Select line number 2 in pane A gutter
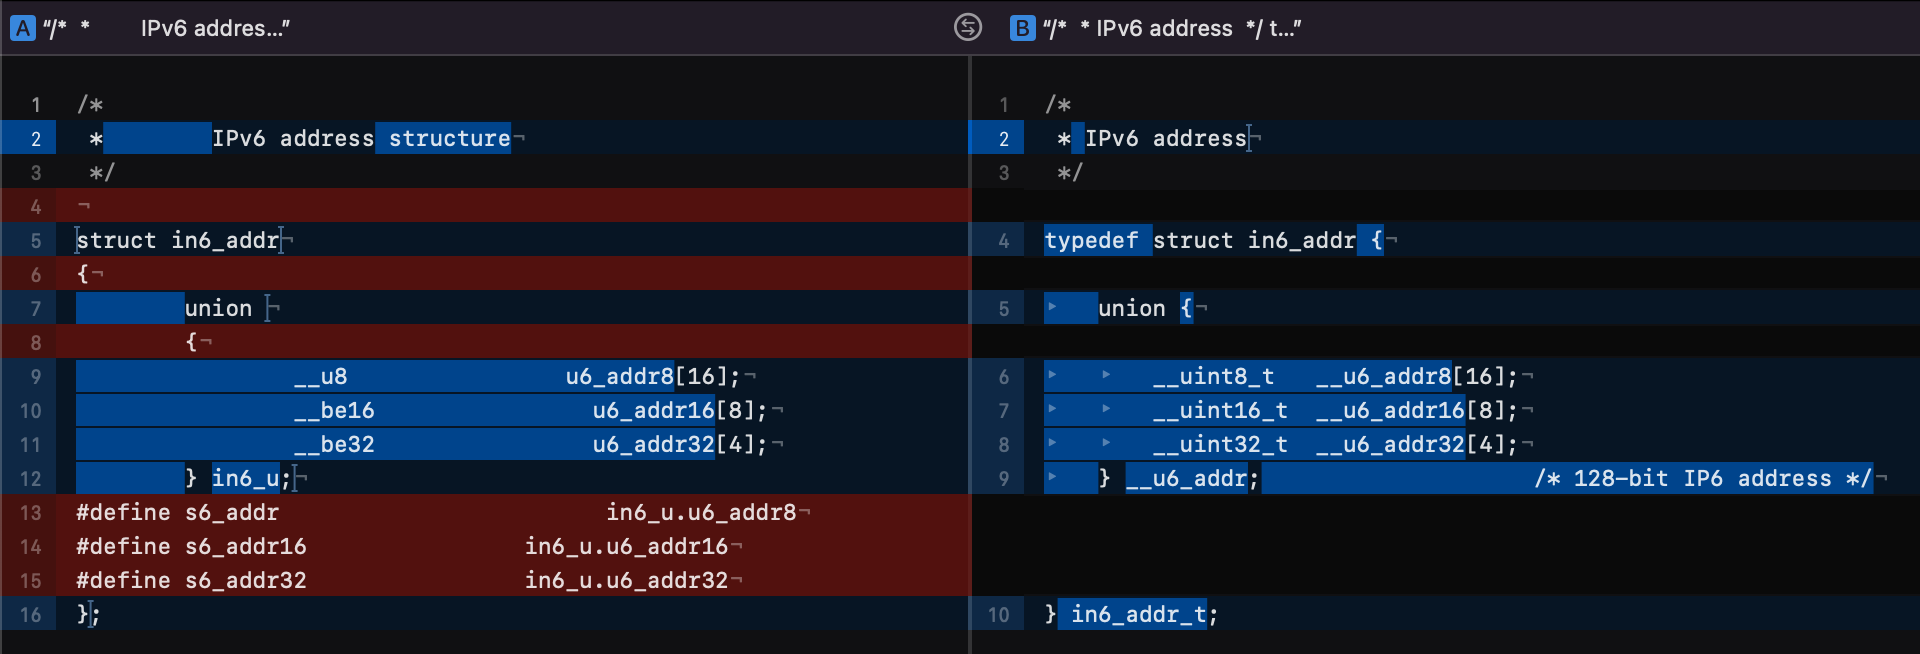This screenshot has width=1920, height=654. (x=36, y=139)
